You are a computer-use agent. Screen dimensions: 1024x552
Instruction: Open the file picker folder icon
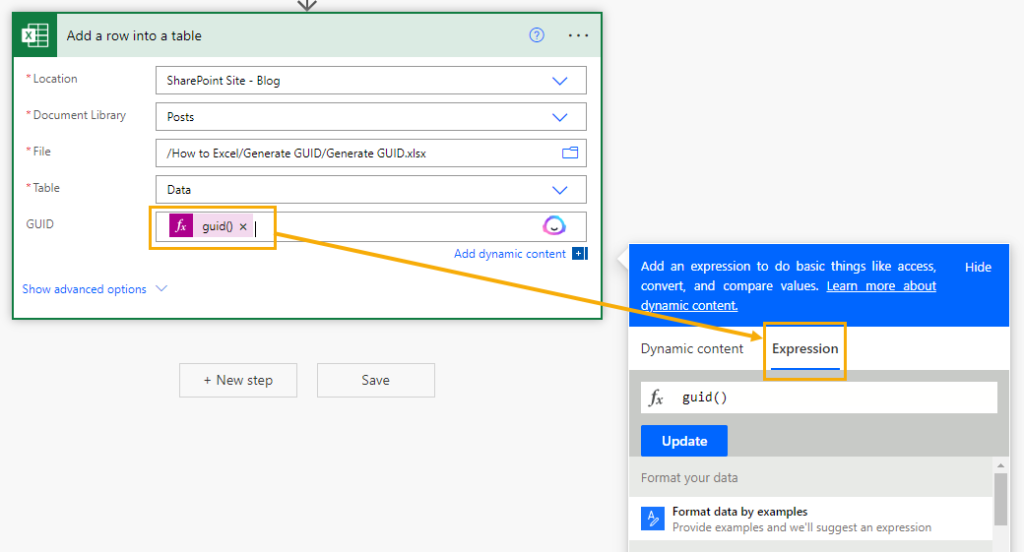click(569, 153)
